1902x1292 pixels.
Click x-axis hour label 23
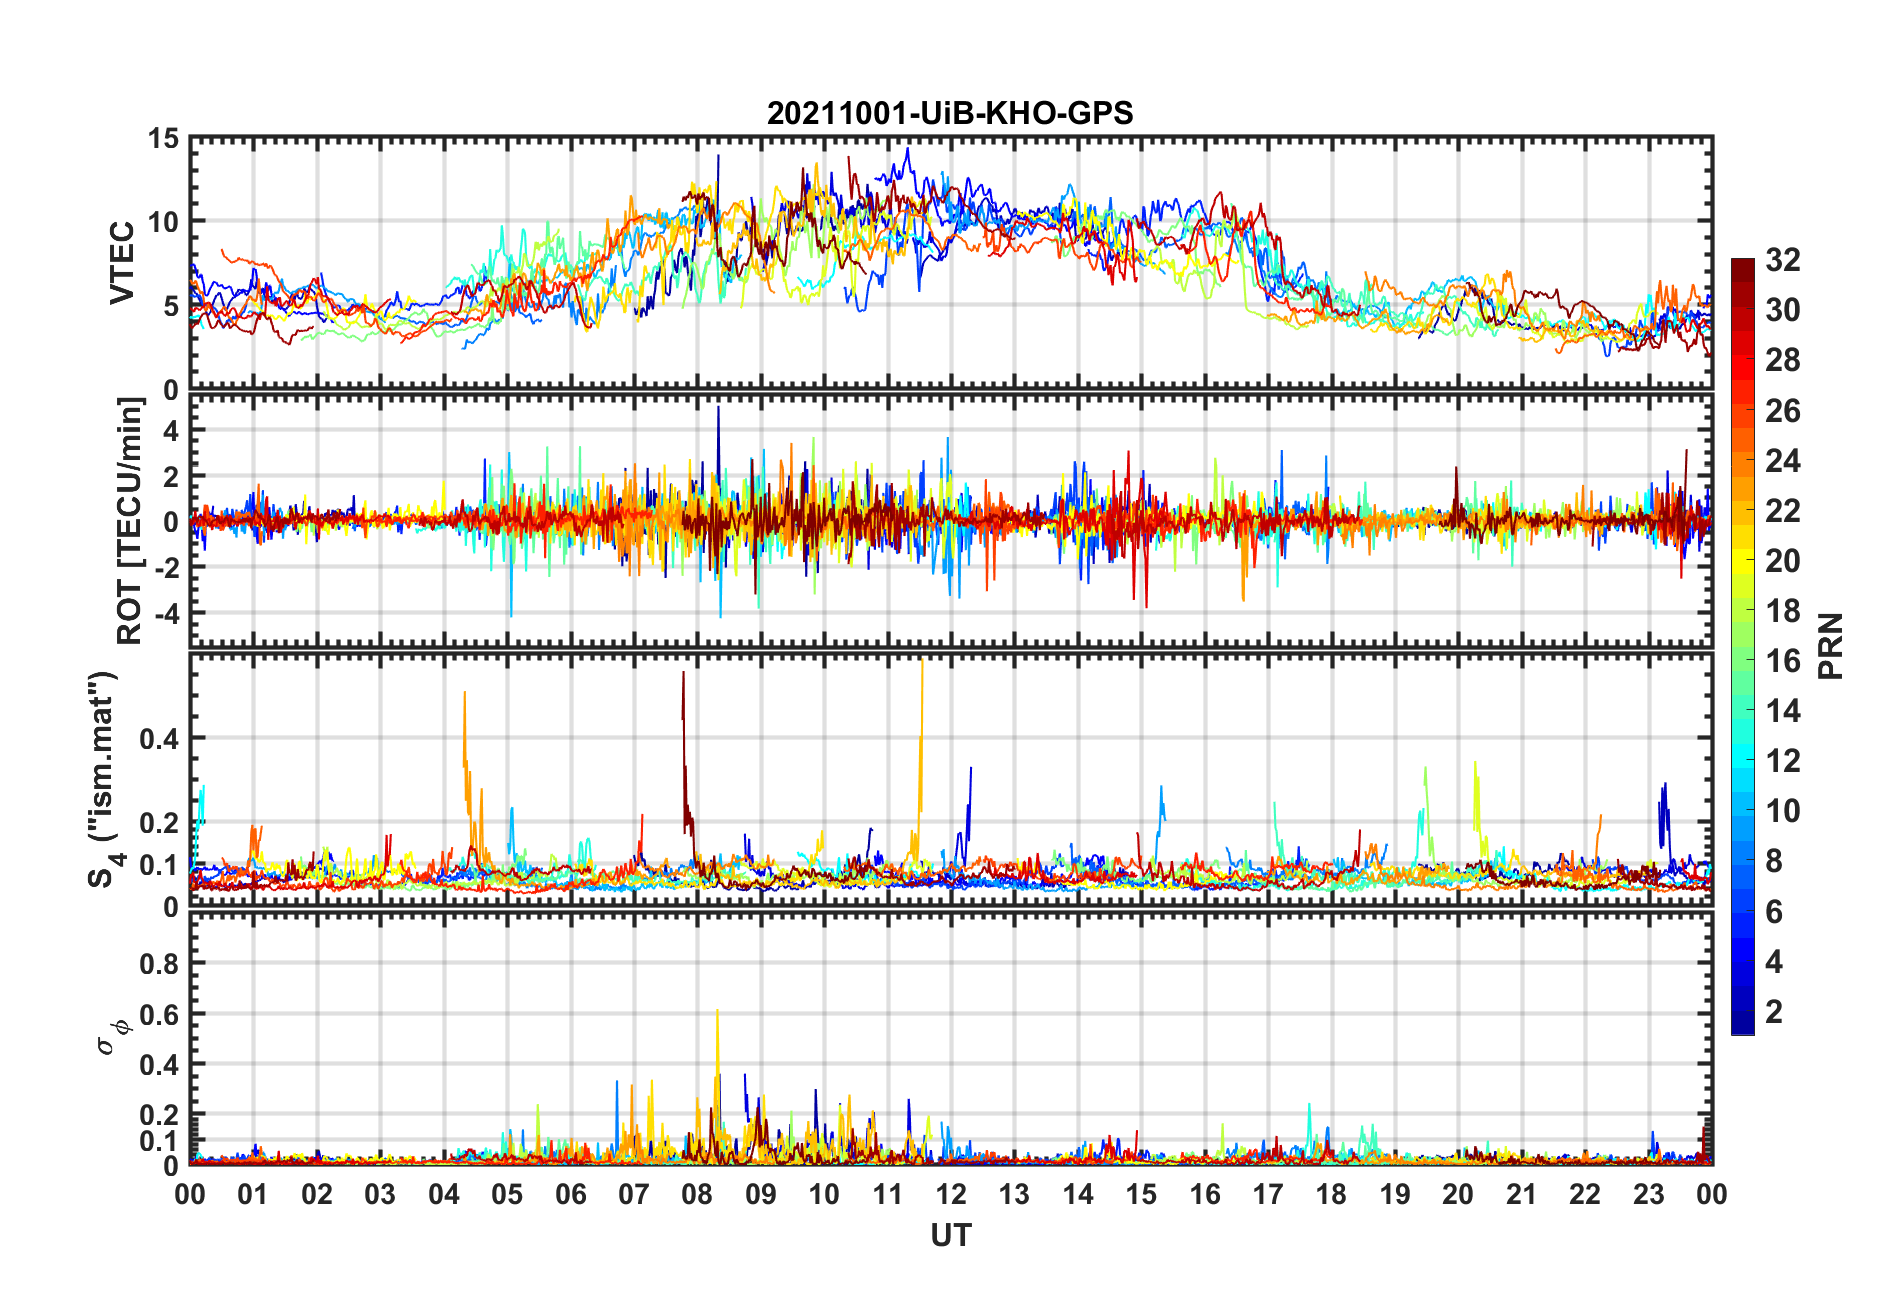1649,1194
